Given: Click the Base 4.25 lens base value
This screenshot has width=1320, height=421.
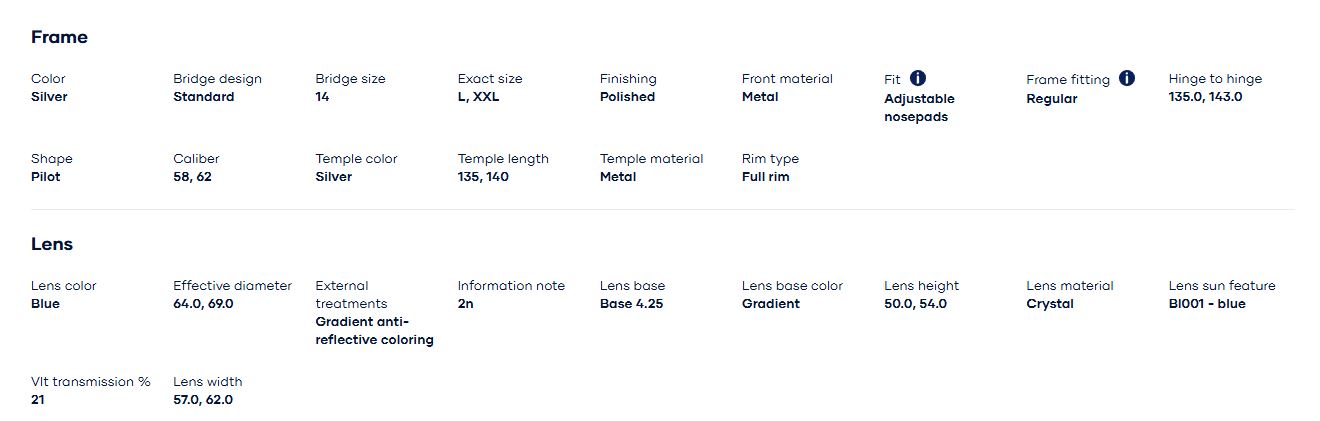Looking at the screenshot, I should point(631,304).
